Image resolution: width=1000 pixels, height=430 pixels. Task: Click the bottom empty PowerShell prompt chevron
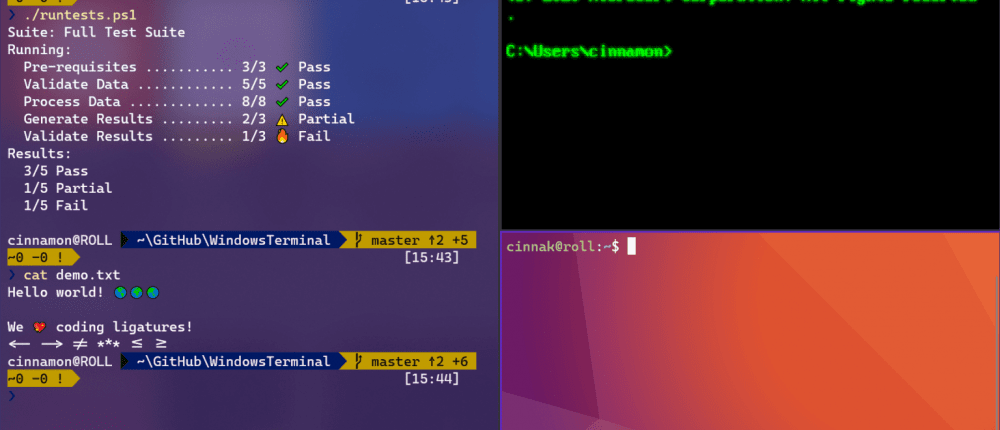(11, 396)
